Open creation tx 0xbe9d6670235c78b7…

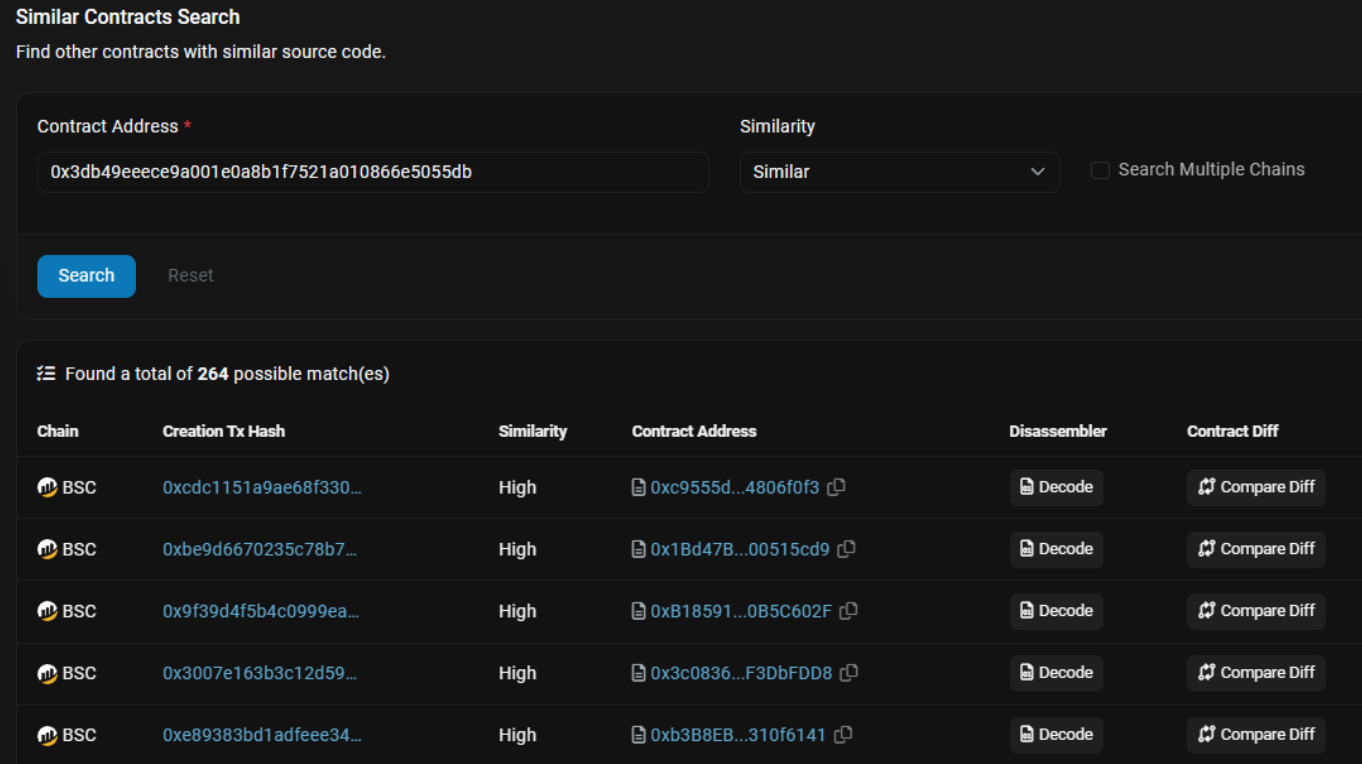tap(260, 550)
